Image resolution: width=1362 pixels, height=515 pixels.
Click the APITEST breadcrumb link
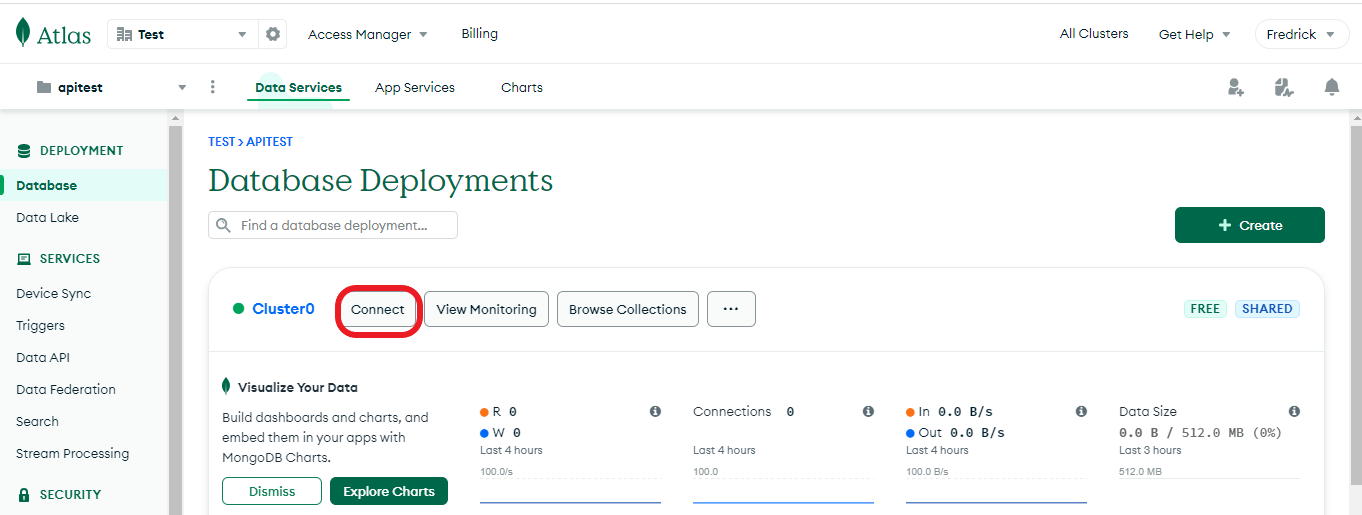coord(269,142)
